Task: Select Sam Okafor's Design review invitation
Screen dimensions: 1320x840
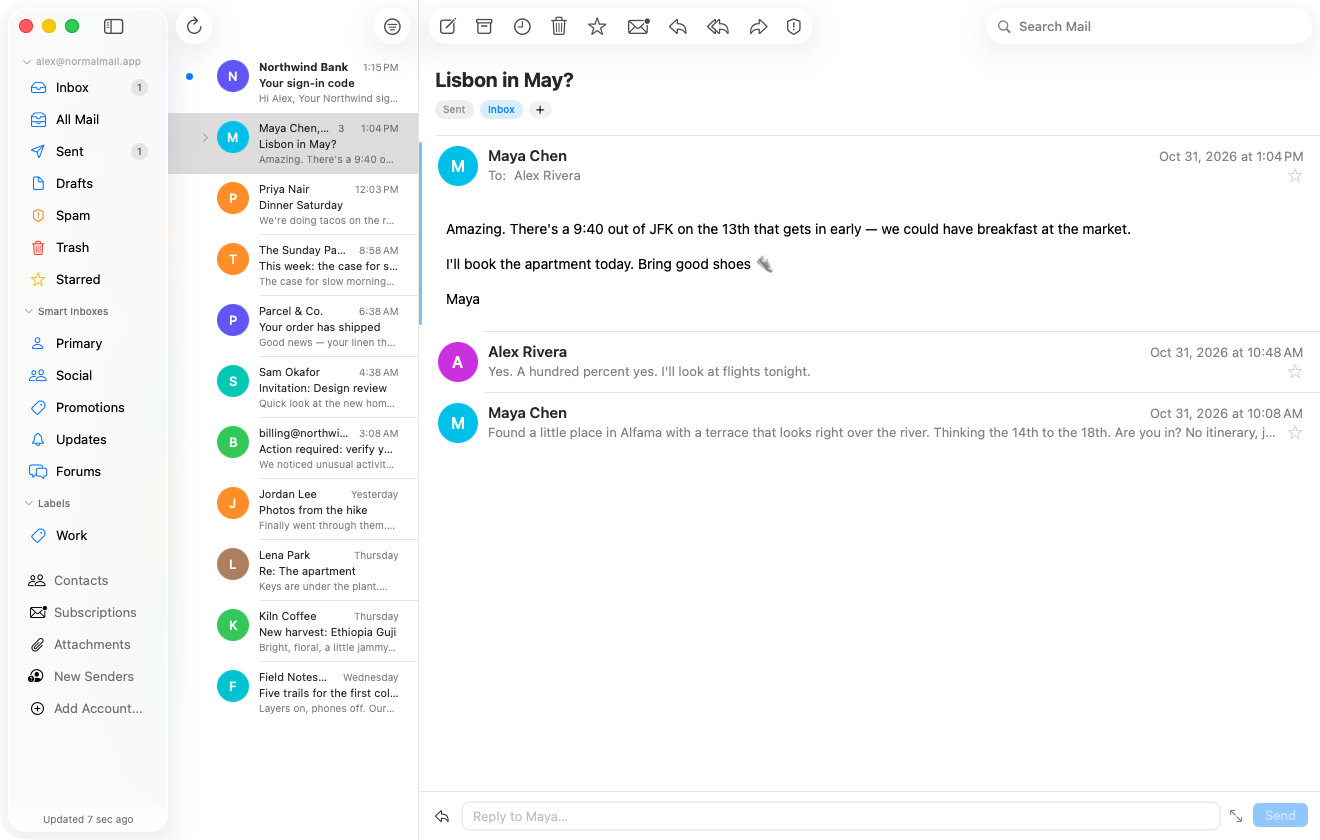Action: pos(293,388)
